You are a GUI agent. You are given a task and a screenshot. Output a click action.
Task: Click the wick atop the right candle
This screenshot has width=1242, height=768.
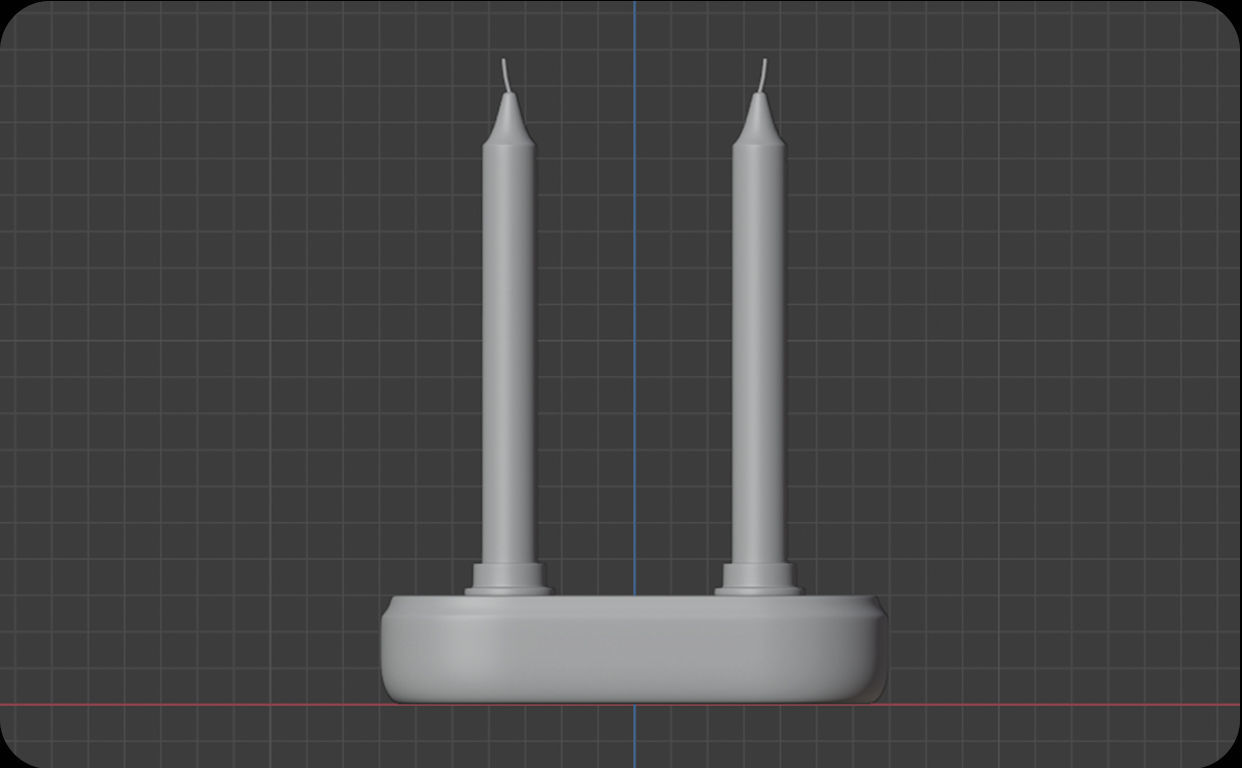pyautogui.click(x=763, y=75)
